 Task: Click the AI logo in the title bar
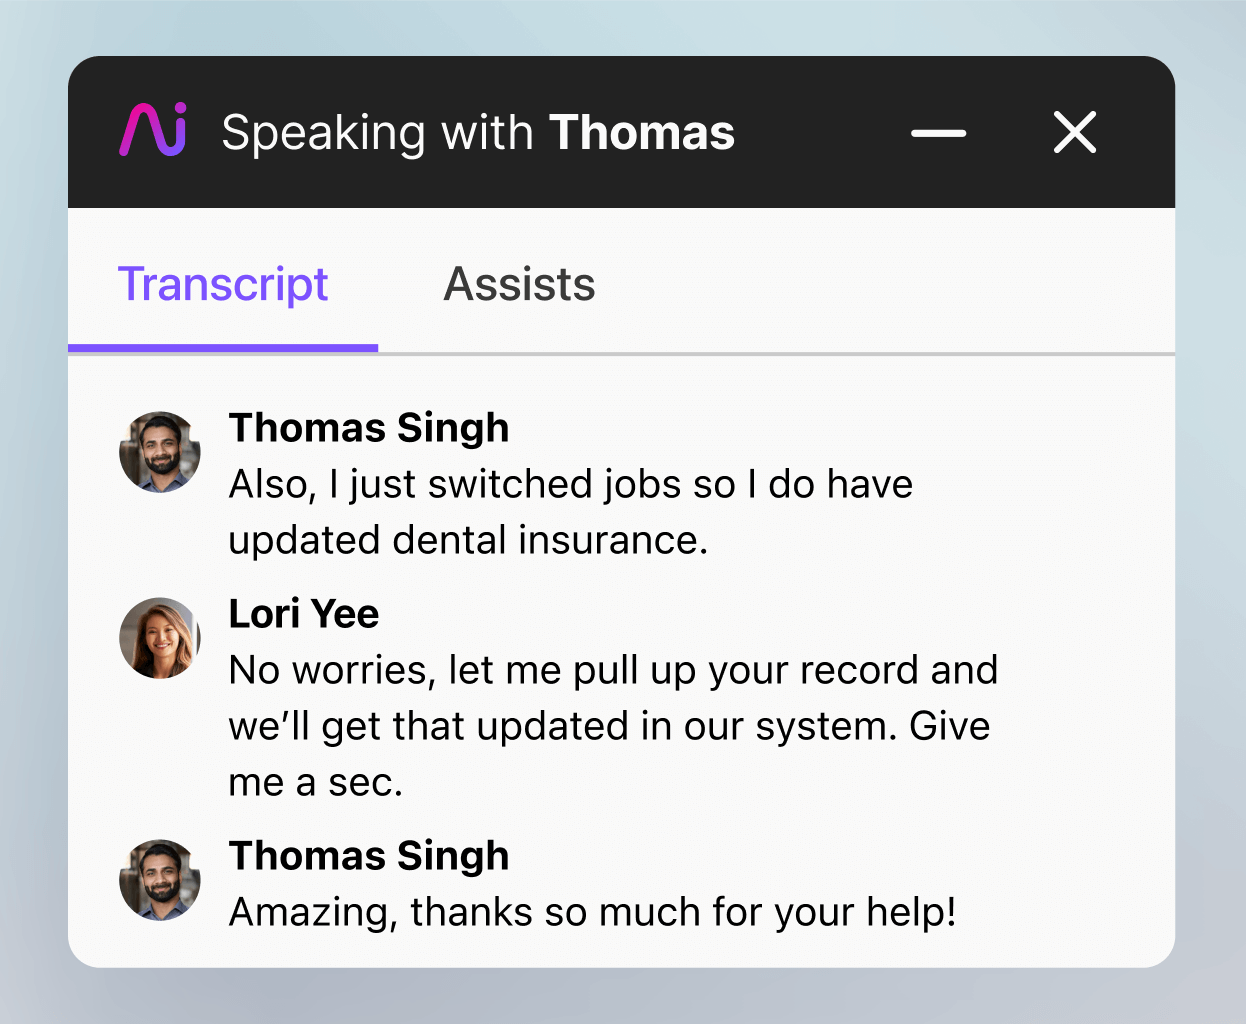click(150, 130)
